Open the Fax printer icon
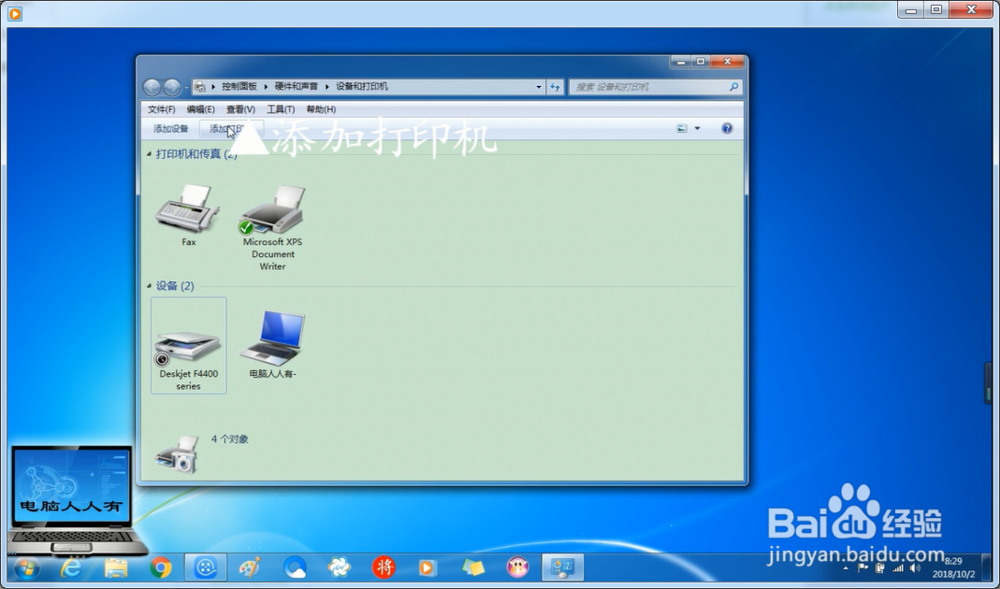This screenshot has height=589, width=1000. pyautogui.click(x=188, y=215)
